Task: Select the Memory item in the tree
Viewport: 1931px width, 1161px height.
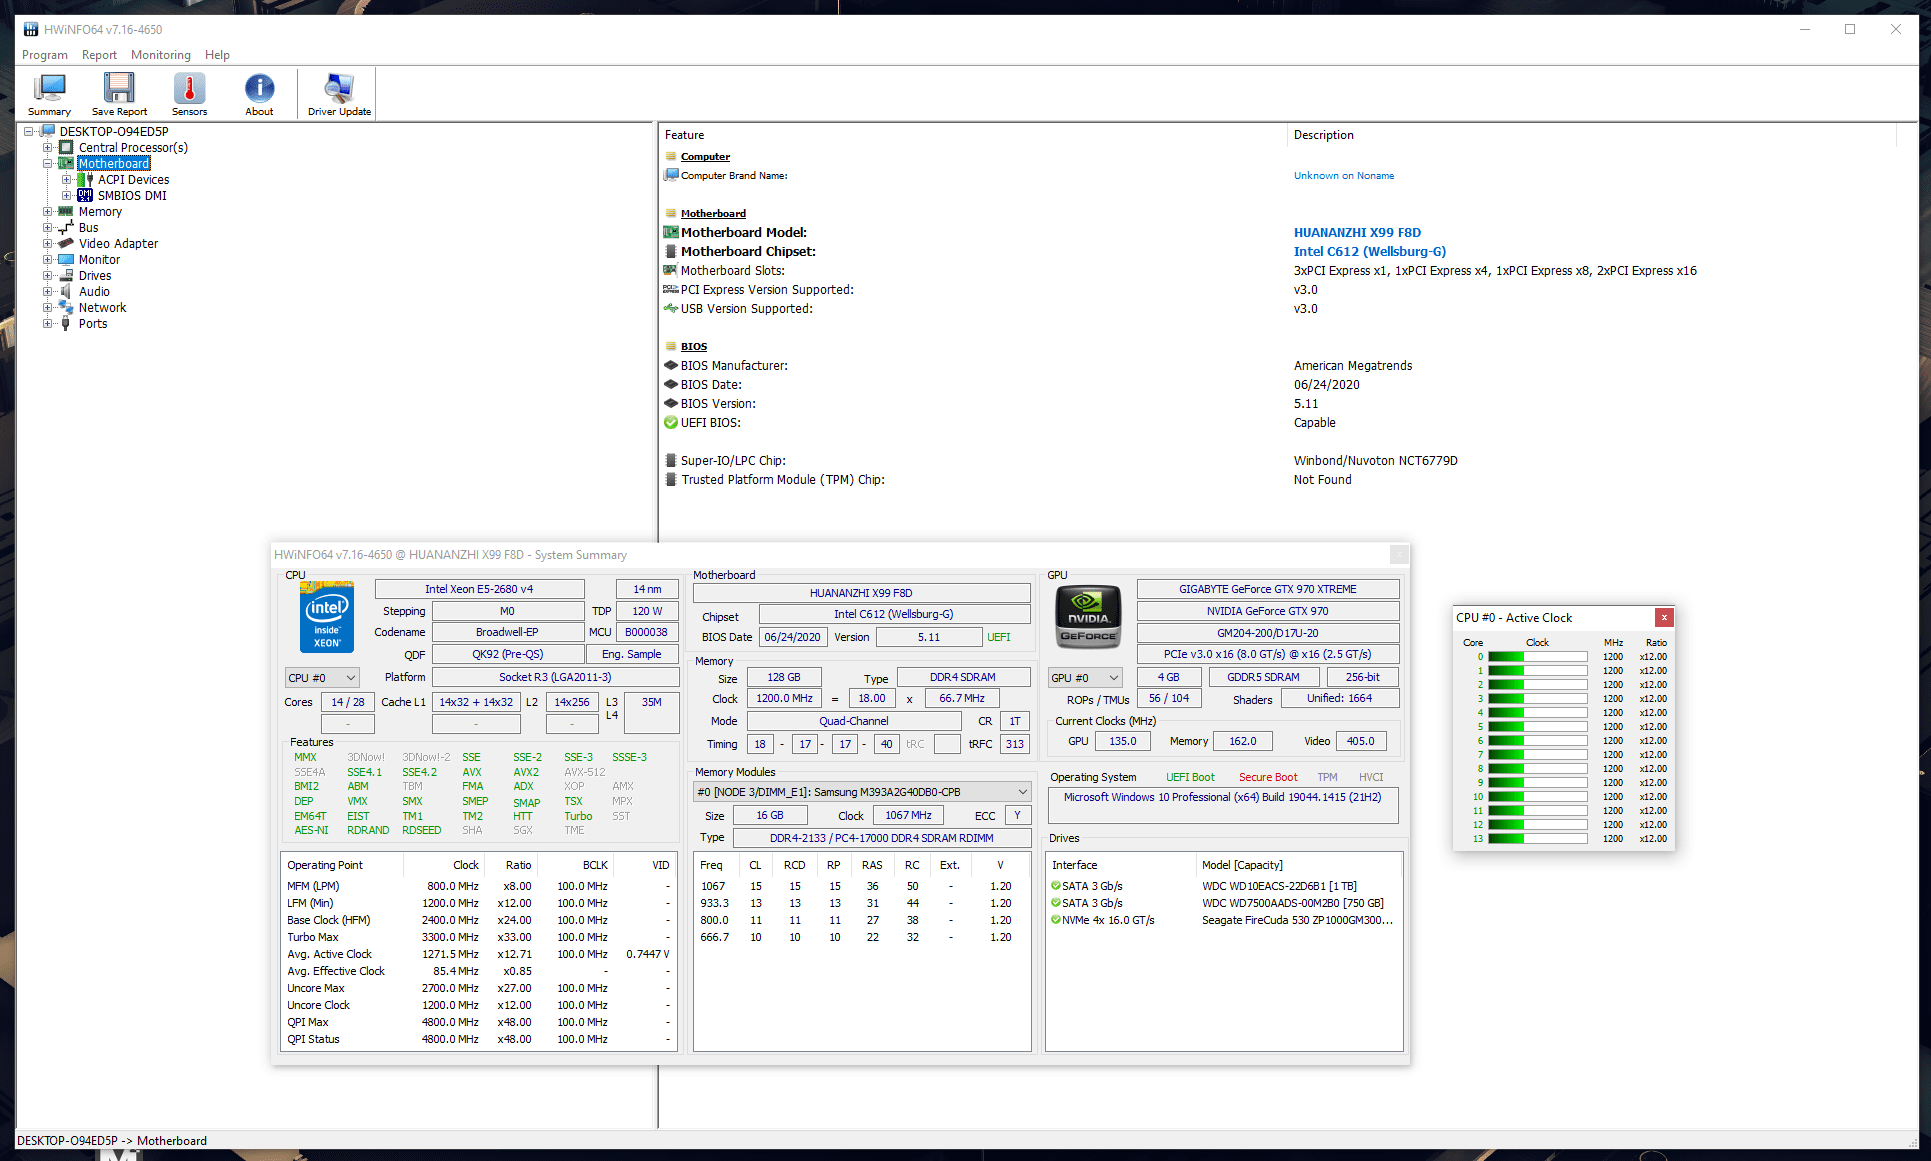Action: 100,211
